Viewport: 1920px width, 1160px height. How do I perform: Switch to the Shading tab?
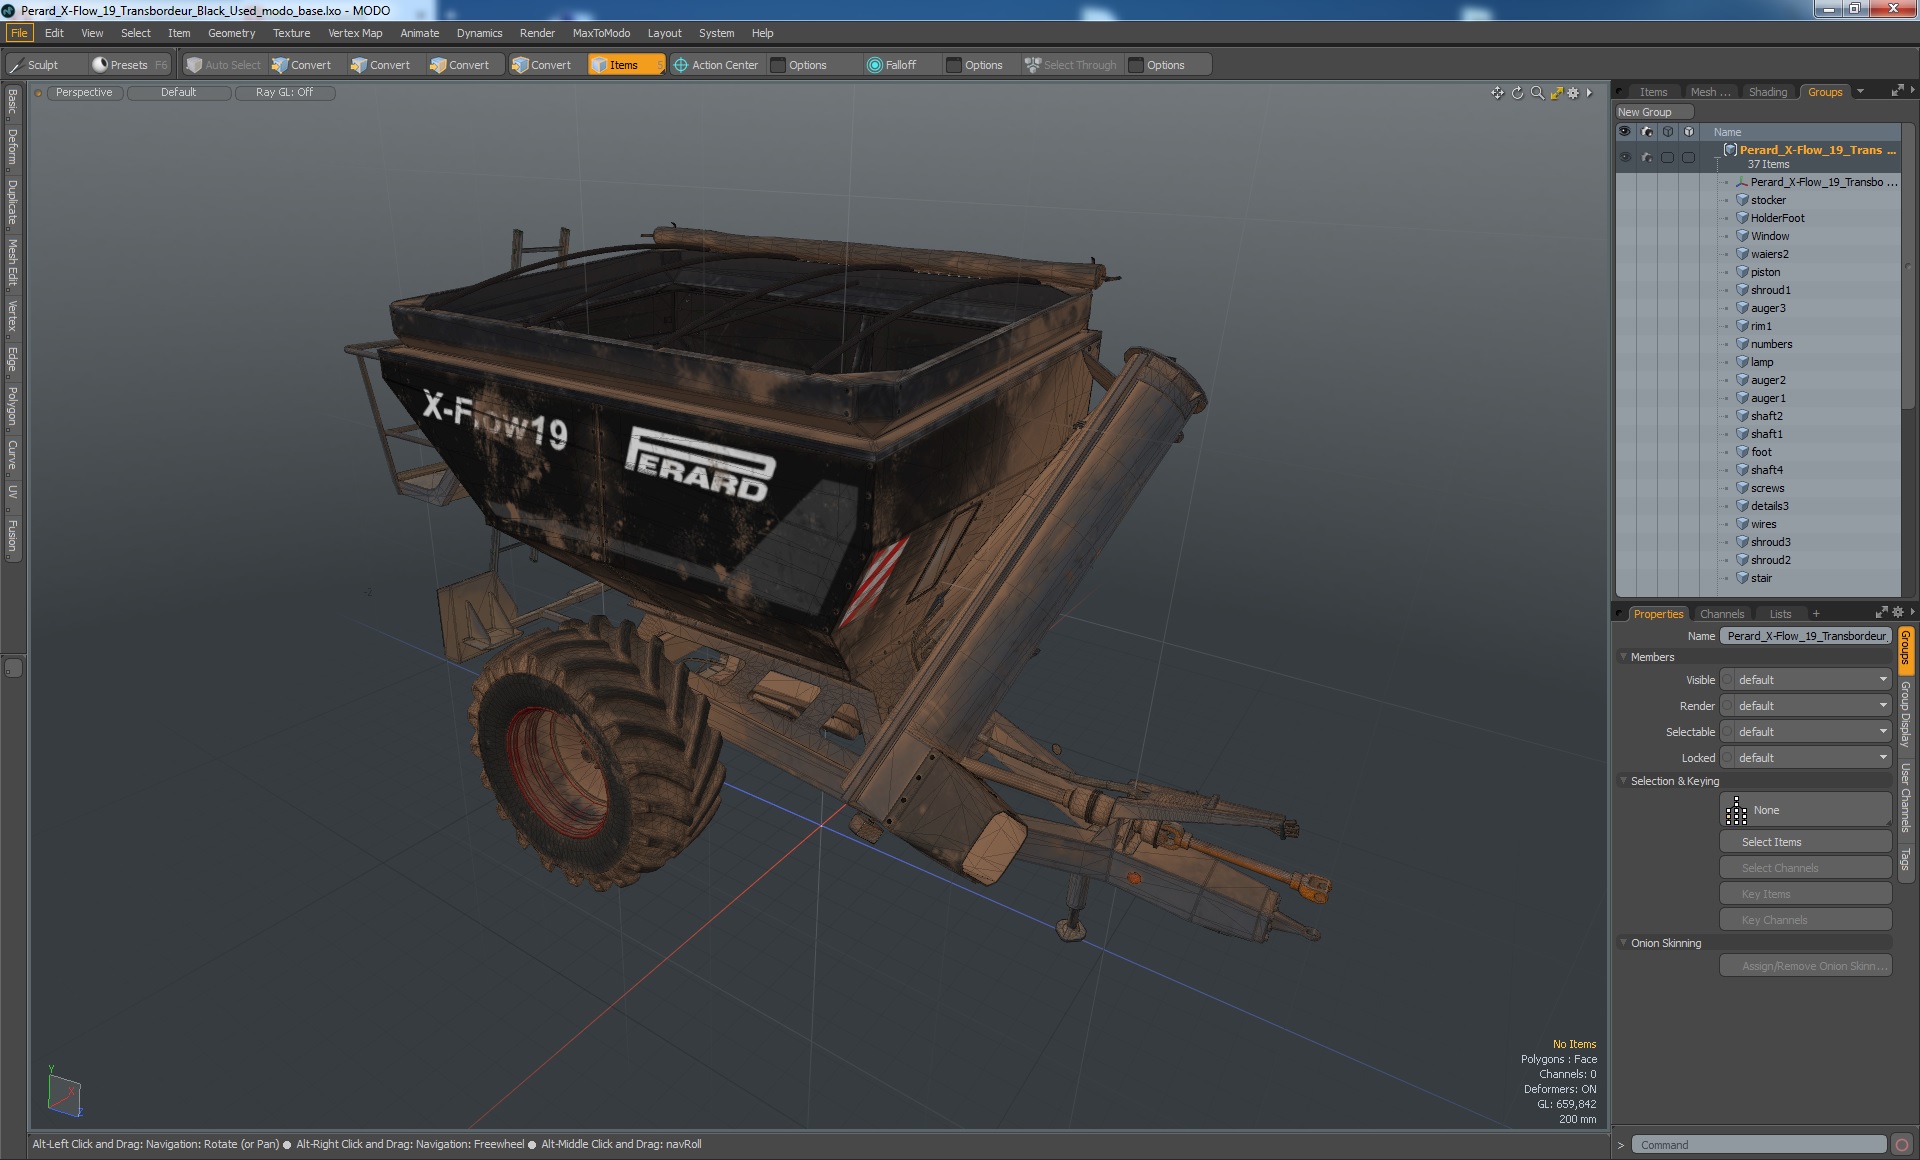tap(1767, 92)
